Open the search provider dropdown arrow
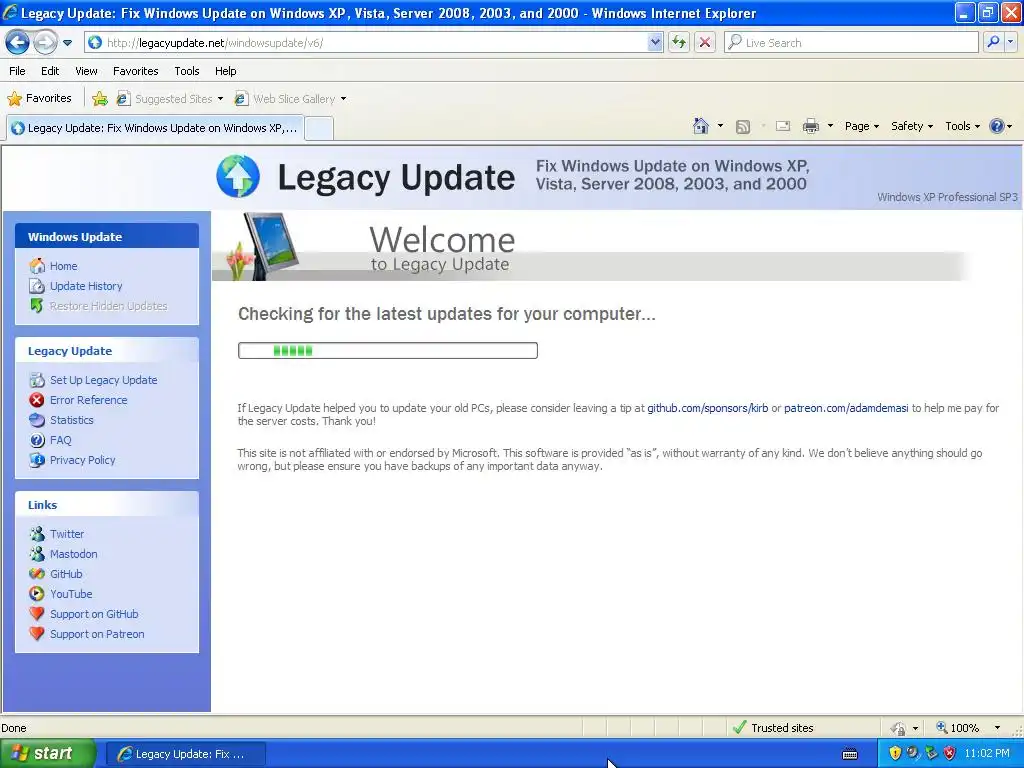This screenshot has width=1024, height=768. (1010, 42)
